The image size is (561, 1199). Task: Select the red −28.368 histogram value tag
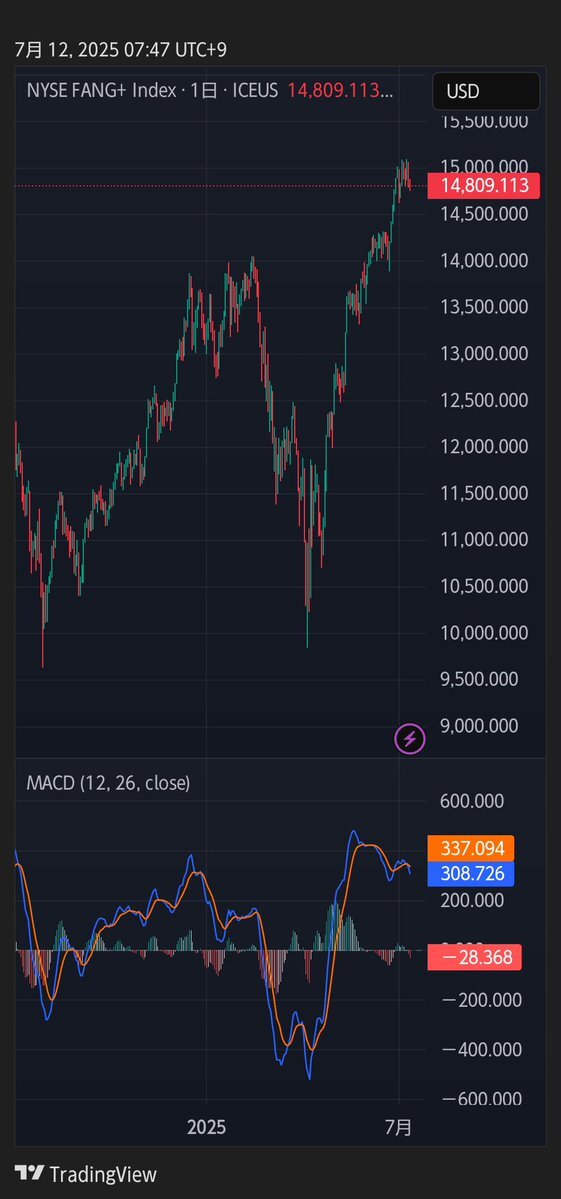click(x=475, y=957)
